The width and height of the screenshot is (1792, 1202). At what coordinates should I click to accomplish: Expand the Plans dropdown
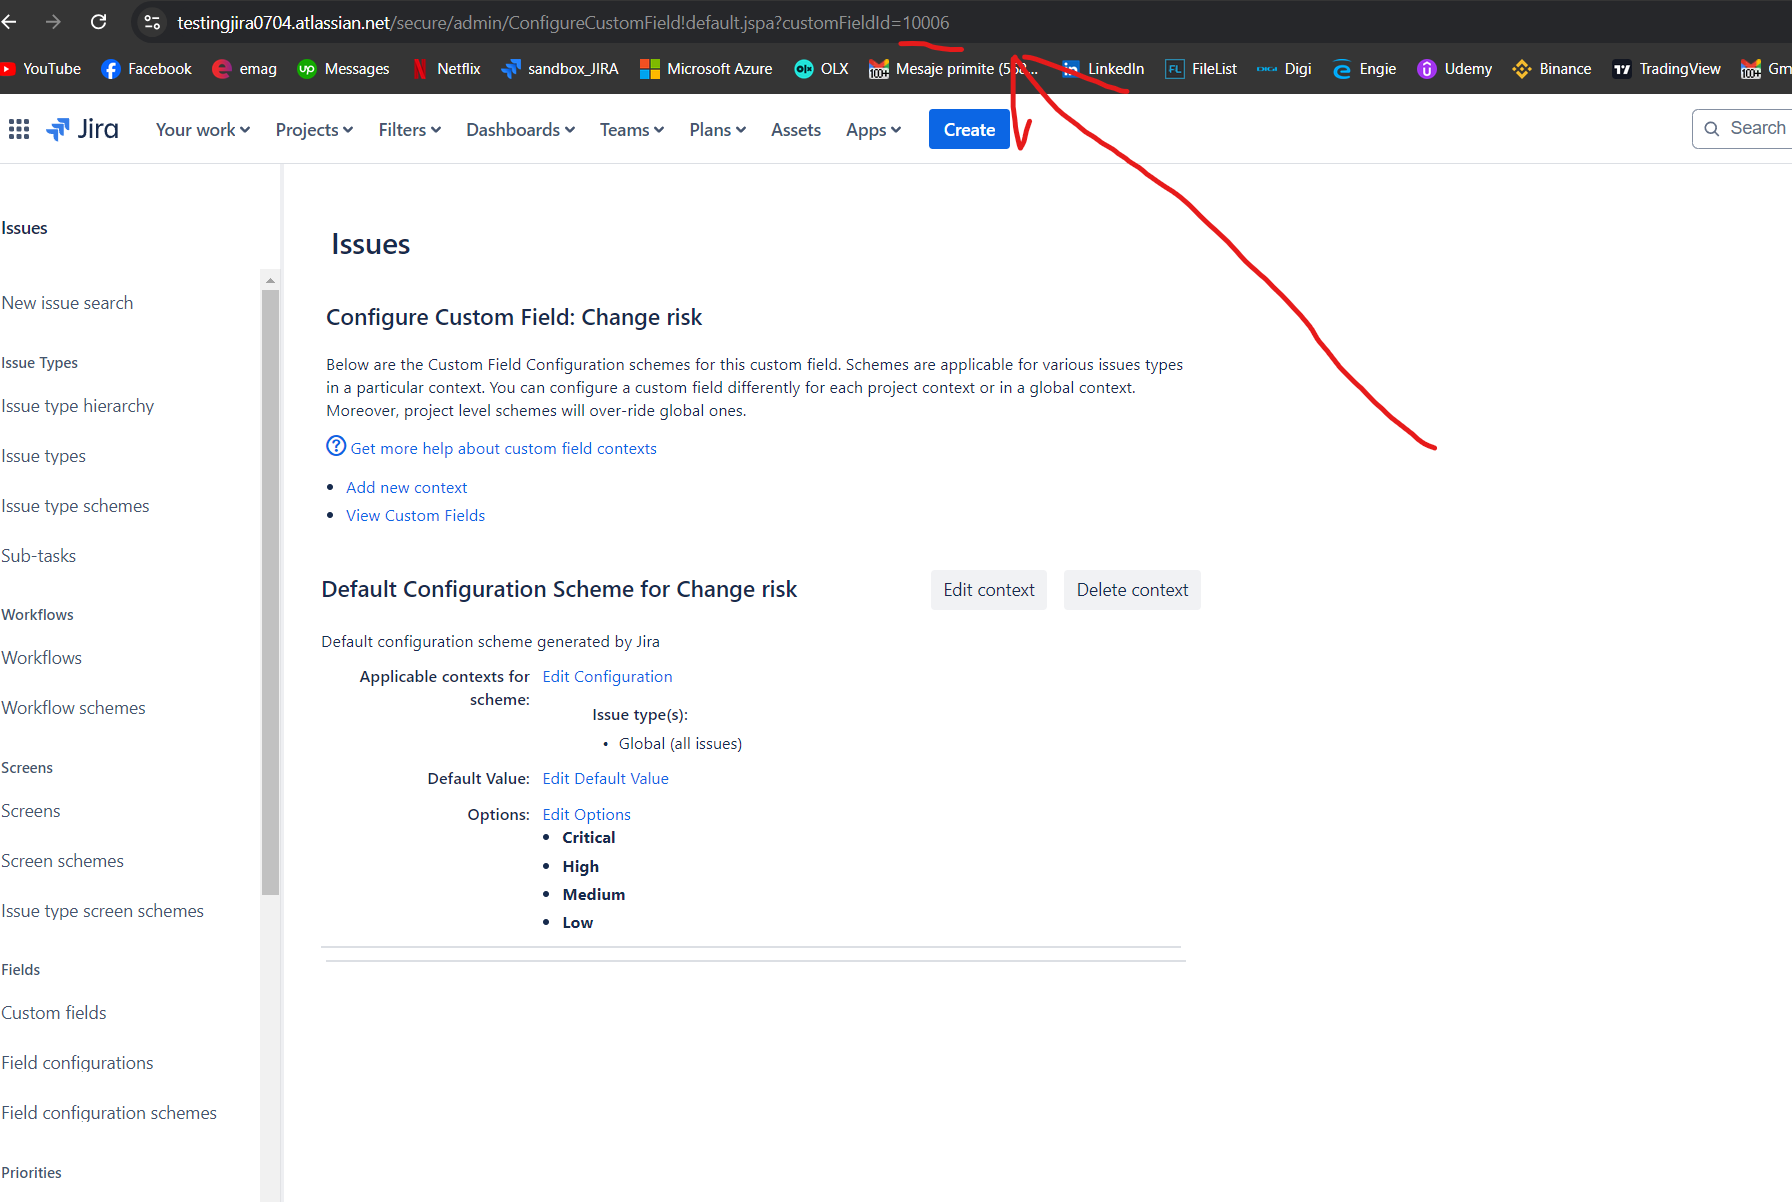tap(717, 130)
